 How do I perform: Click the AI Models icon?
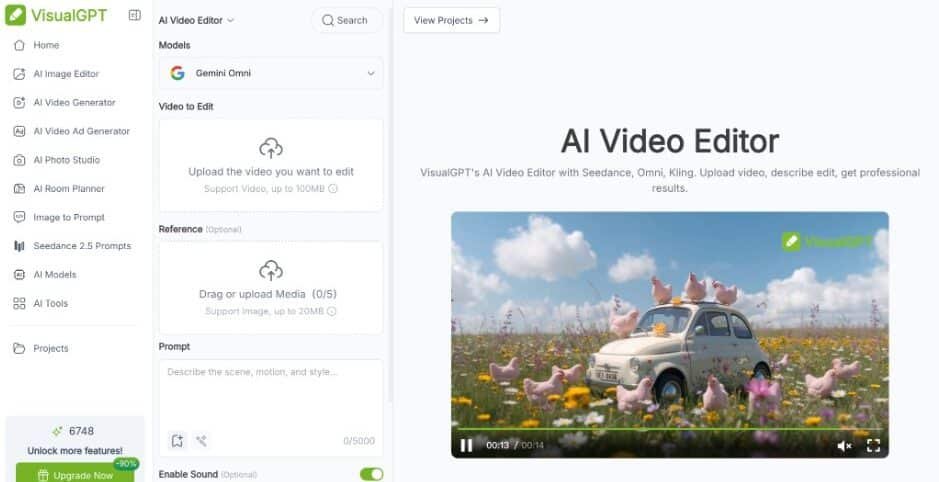[x=19, y=274]
